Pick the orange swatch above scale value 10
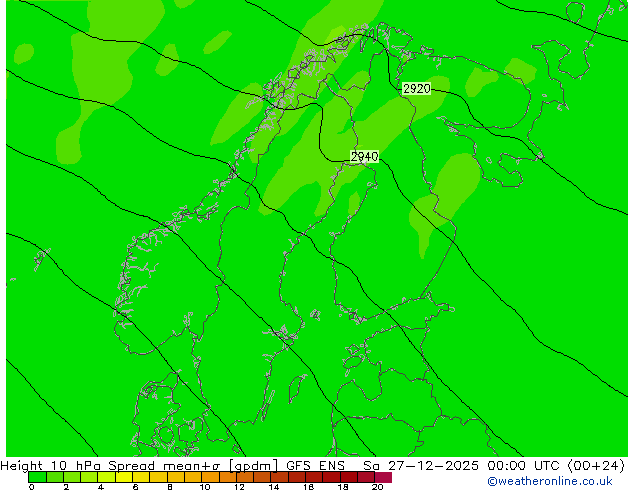The height and width of the screenshot is (490, 634). pos(211,477)
